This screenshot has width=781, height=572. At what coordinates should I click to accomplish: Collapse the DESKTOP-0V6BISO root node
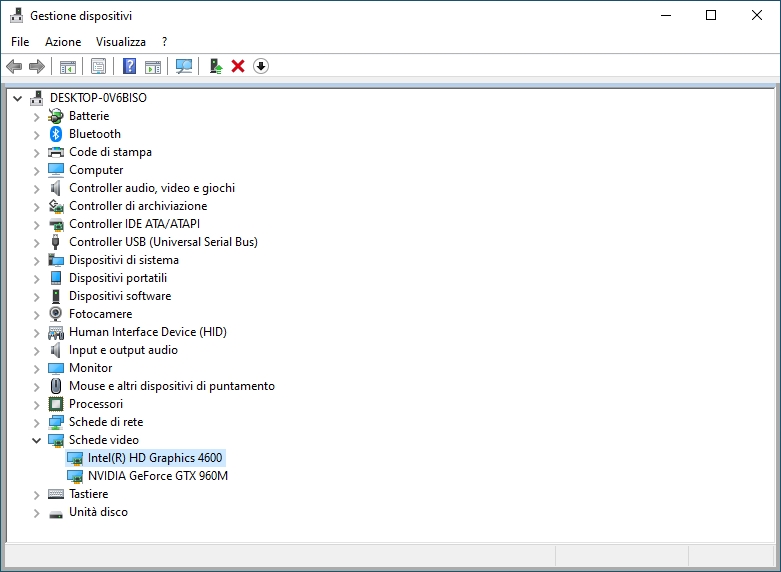pyautogui.click(x=17, y=98)
